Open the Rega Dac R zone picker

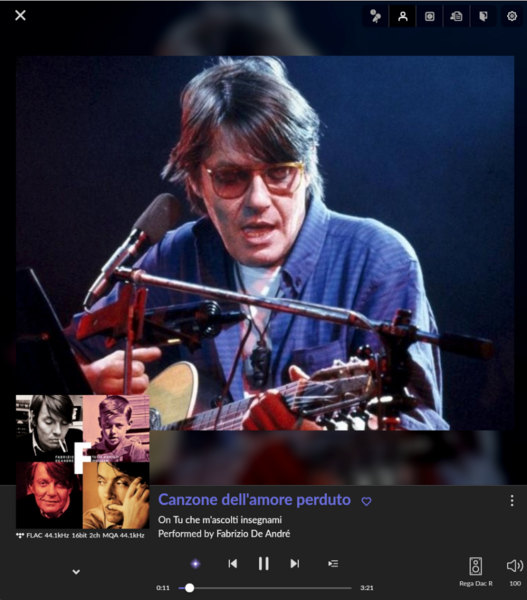pos(476,571)
